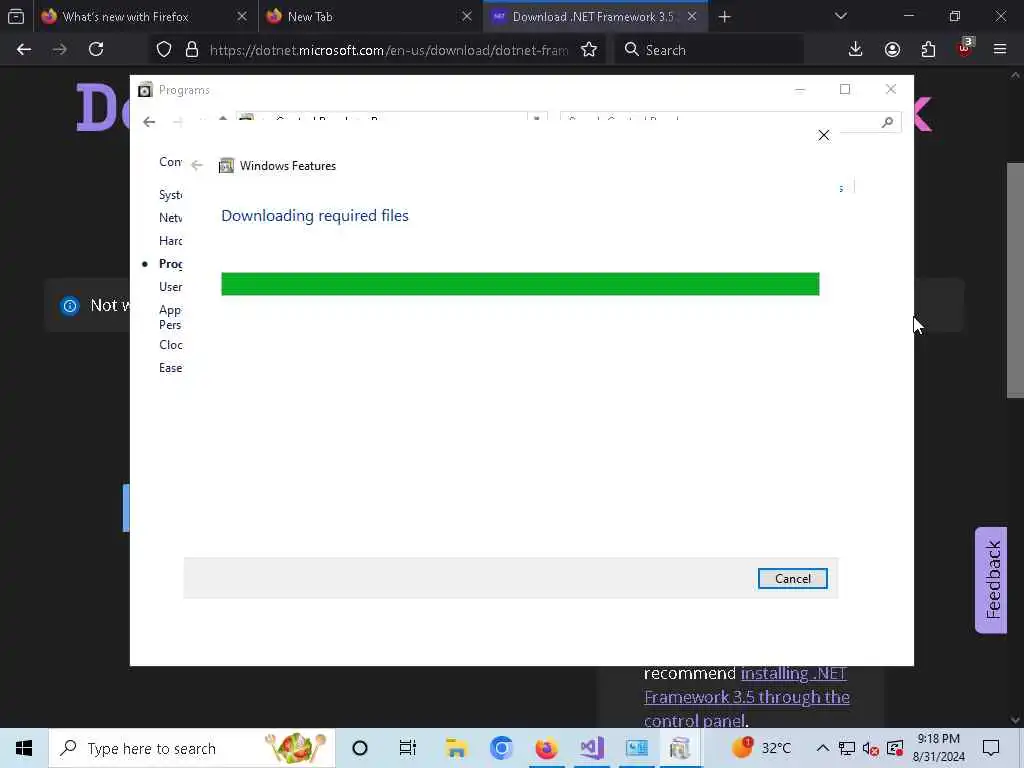Click the uBlock extension icon
Image resolution: width=1024 pixels, height=768 pixels.
965,48
